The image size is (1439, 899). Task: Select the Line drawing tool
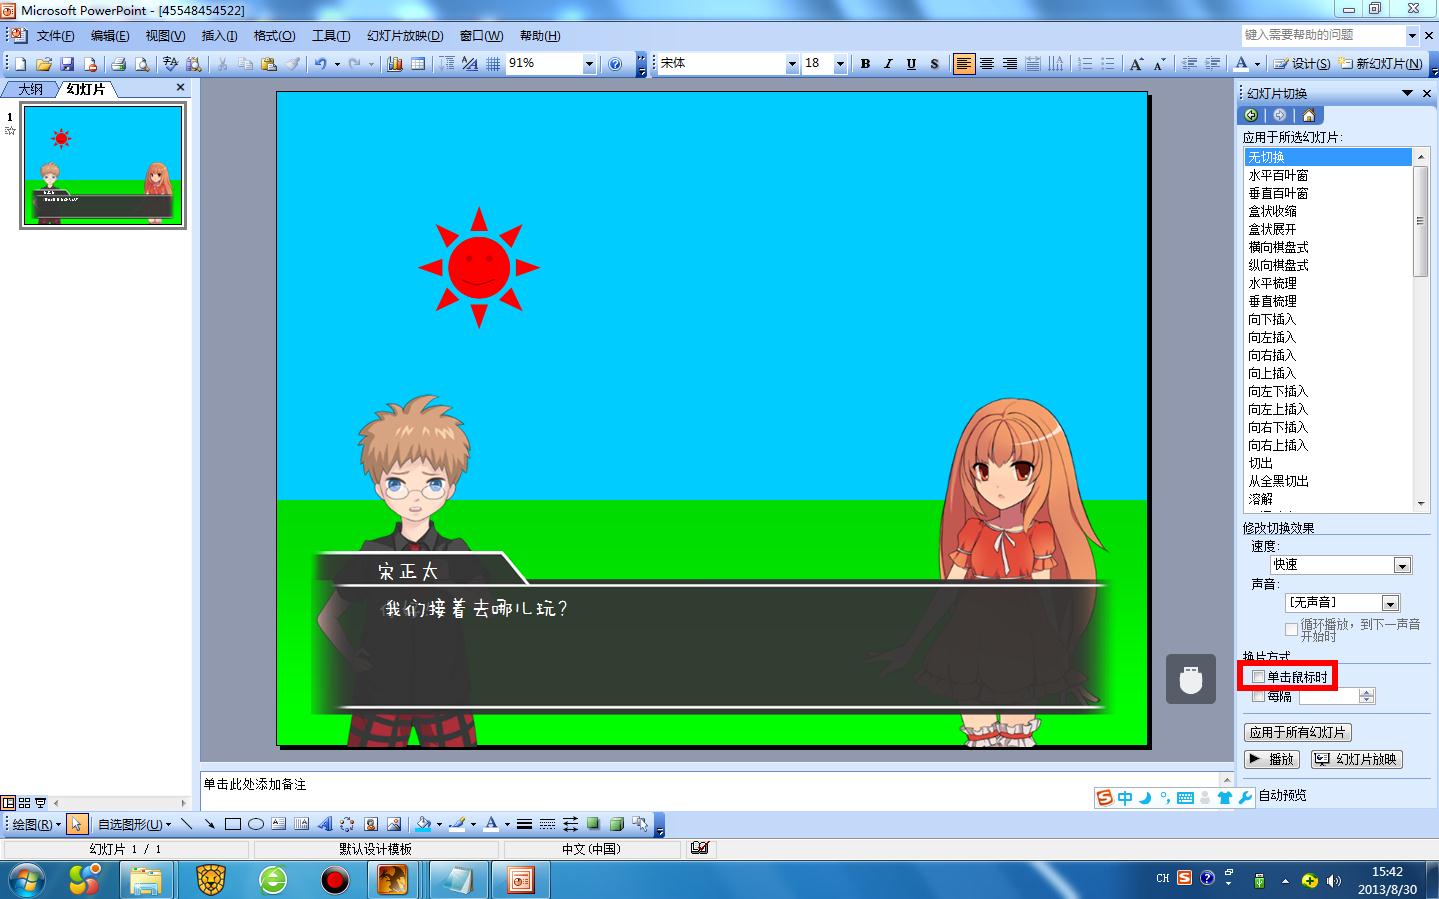click(x=187, y=824)
